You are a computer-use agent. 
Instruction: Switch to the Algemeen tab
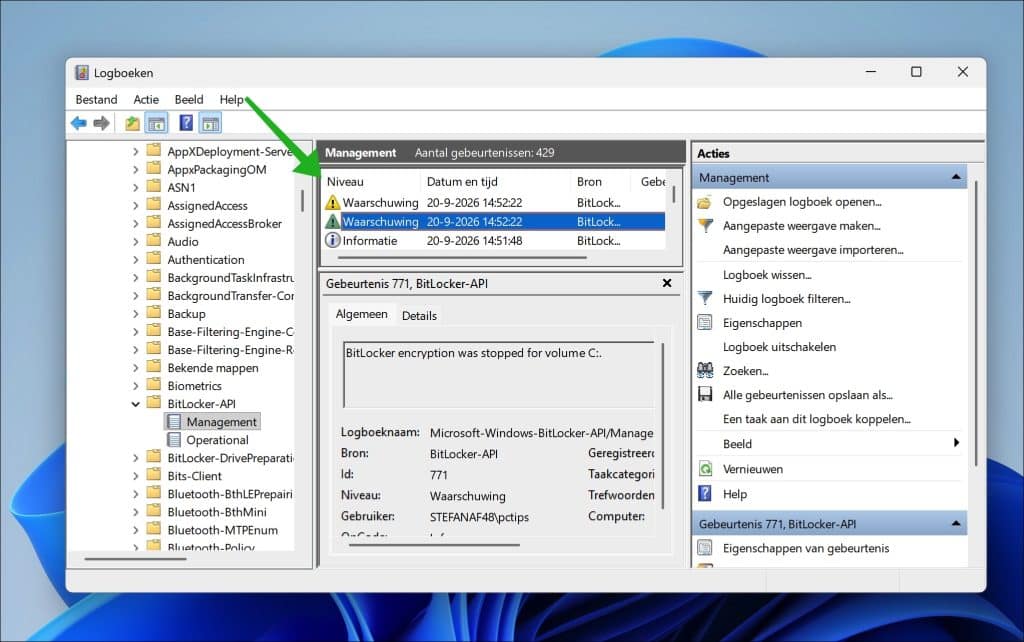click(x=361, y=314)
